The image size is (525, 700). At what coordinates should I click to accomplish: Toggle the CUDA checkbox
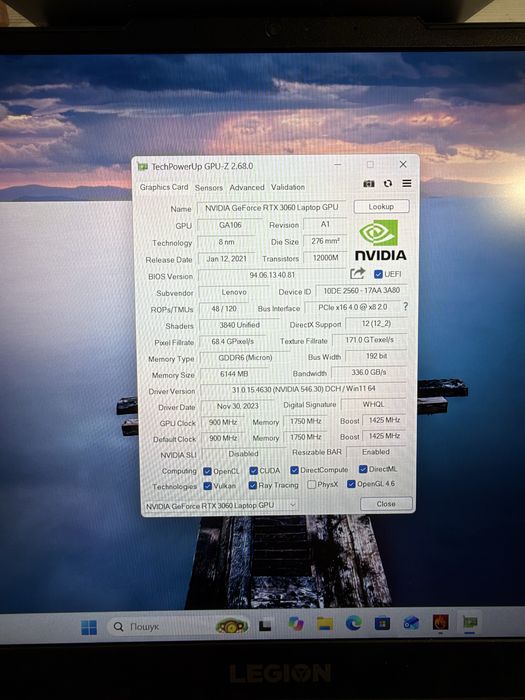click(x=253, y=471)
